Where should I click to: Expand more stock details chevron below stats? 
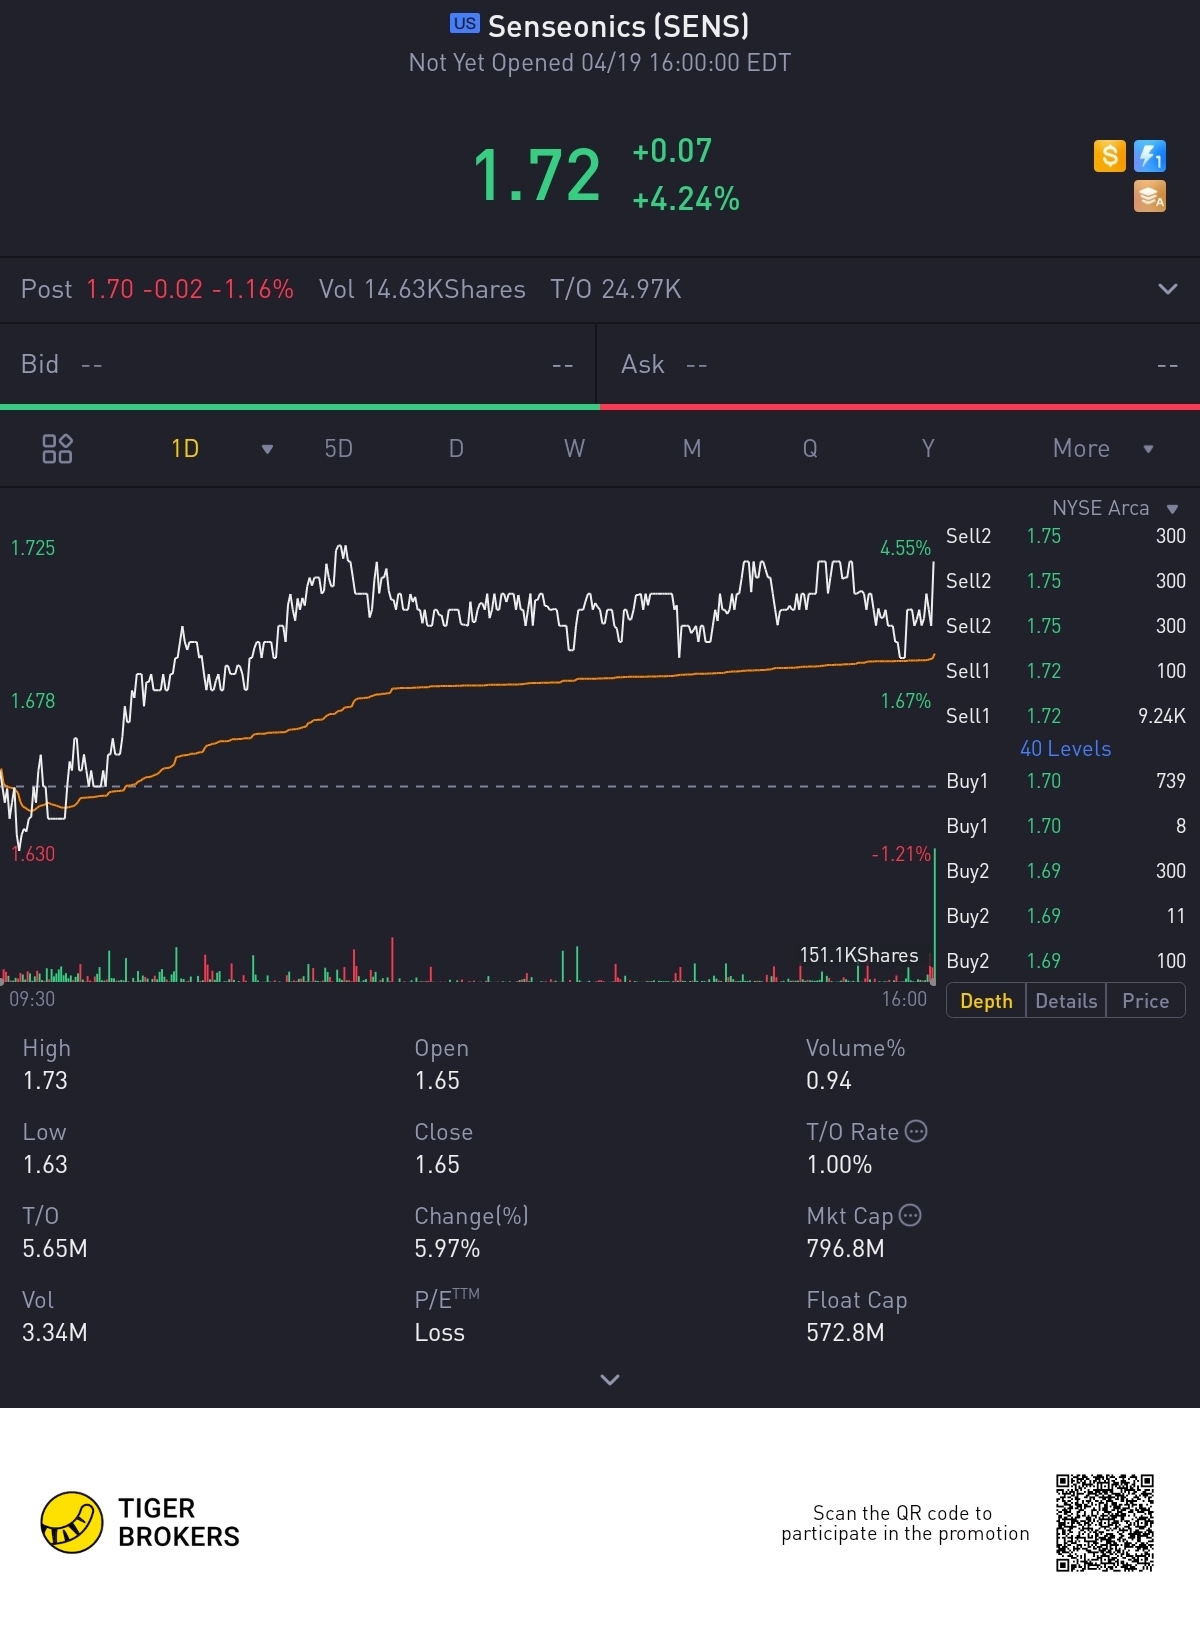610,1380
